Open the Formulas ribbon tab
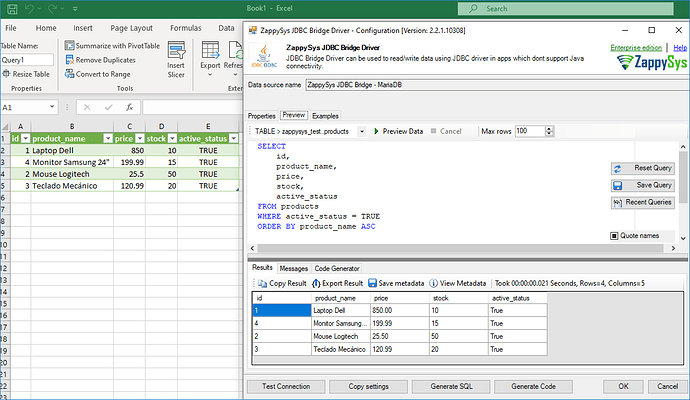This screenshot has height=400, width=690. coord(186,28)
